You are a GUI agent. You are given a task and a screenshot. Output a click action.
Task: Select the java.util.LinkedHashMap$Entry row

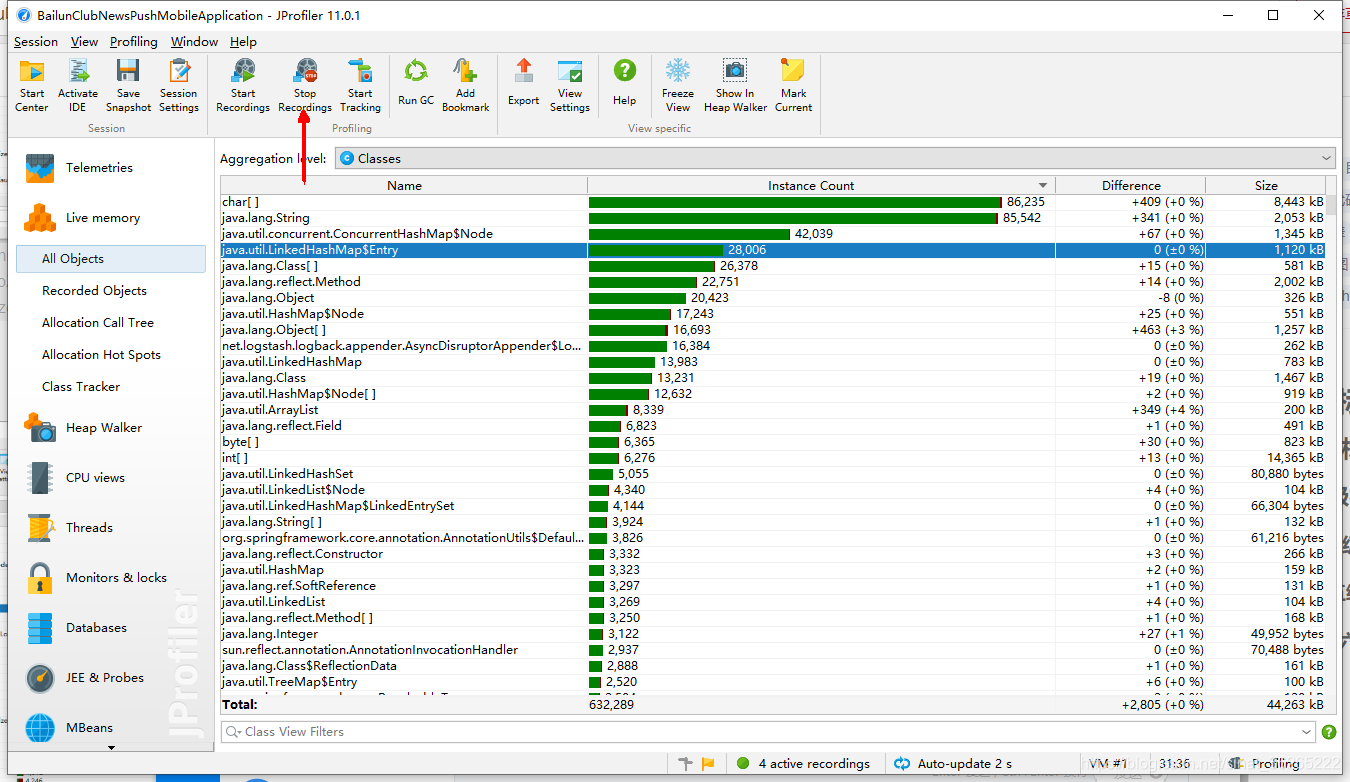[x=773, y=250]
